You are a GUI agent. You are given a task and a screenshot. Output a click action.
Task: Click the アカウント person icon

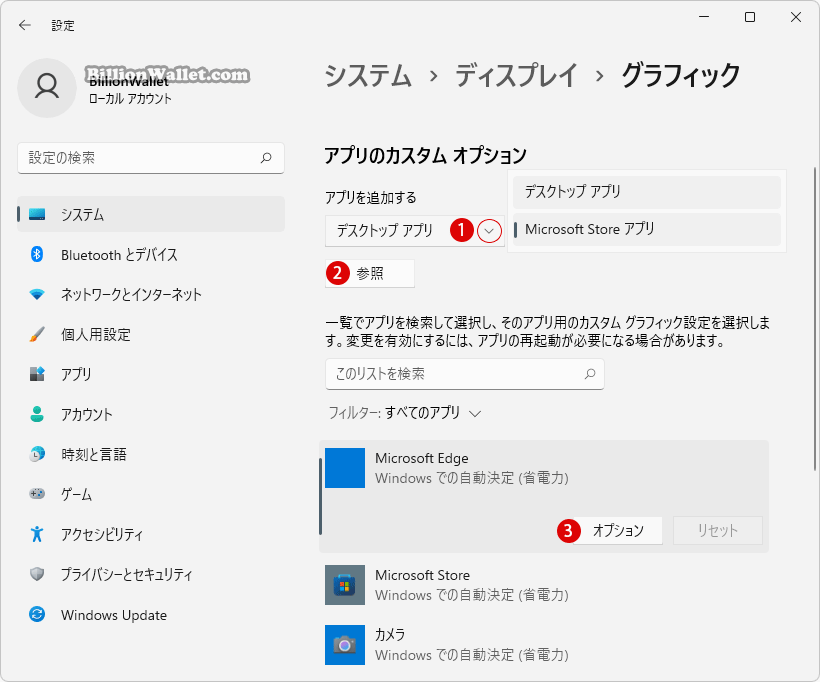[37, 414]
